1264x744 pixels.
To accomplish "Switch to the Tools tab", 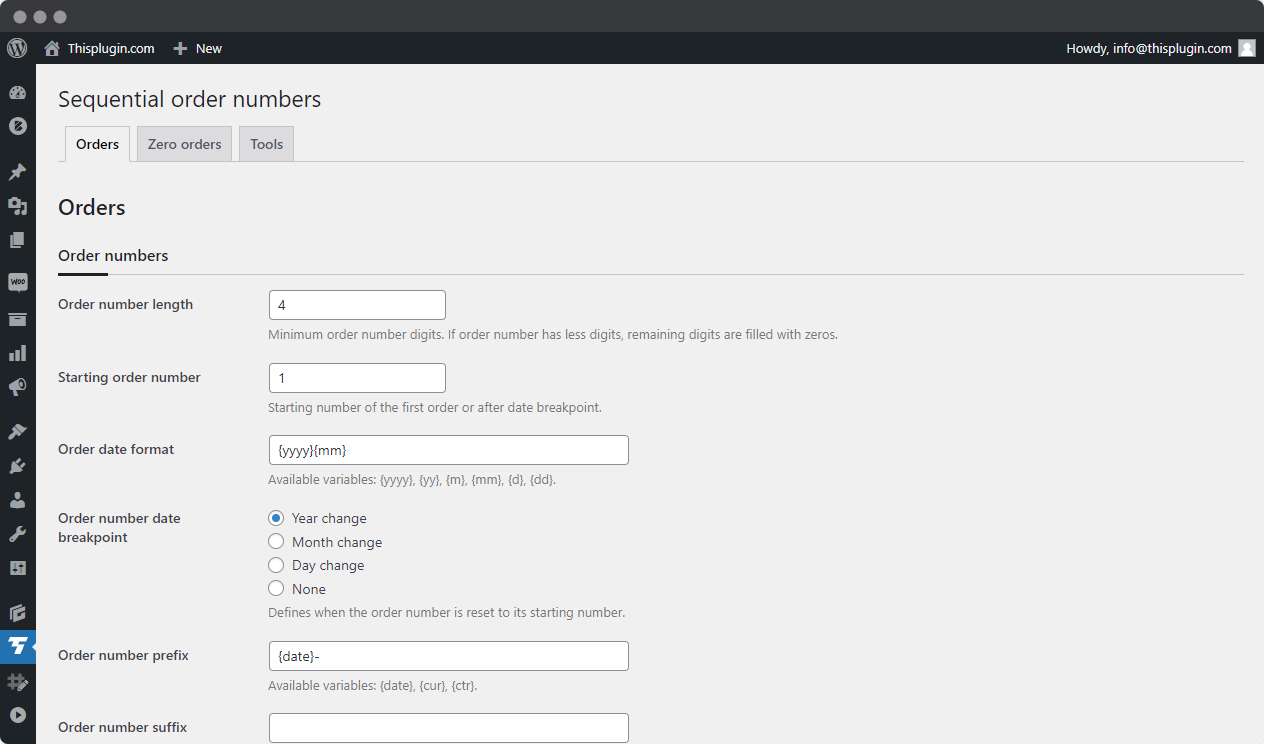I will click(x=266, y=144).
